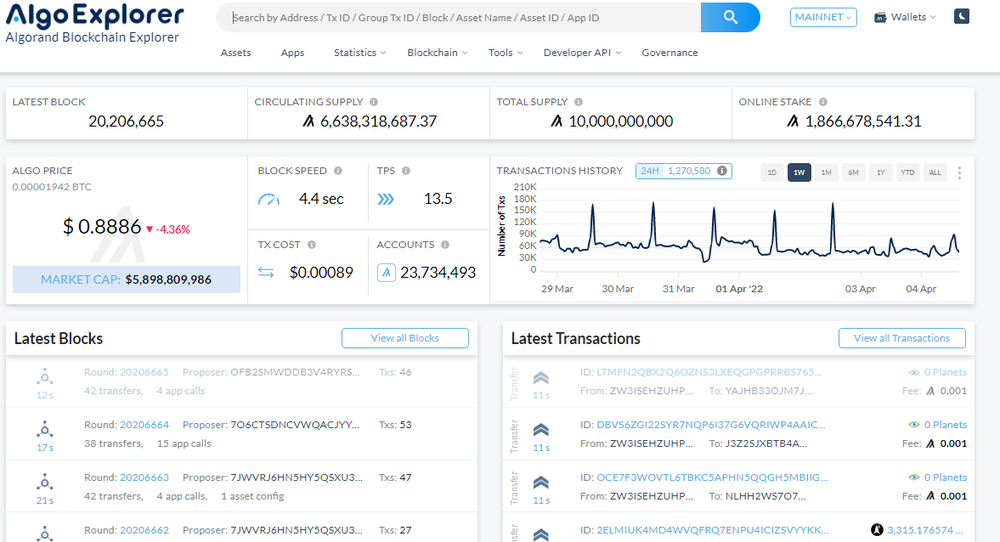Click block icon for round 20206664
Screen dimensions: 1000x542
click(x=45, y=429)
